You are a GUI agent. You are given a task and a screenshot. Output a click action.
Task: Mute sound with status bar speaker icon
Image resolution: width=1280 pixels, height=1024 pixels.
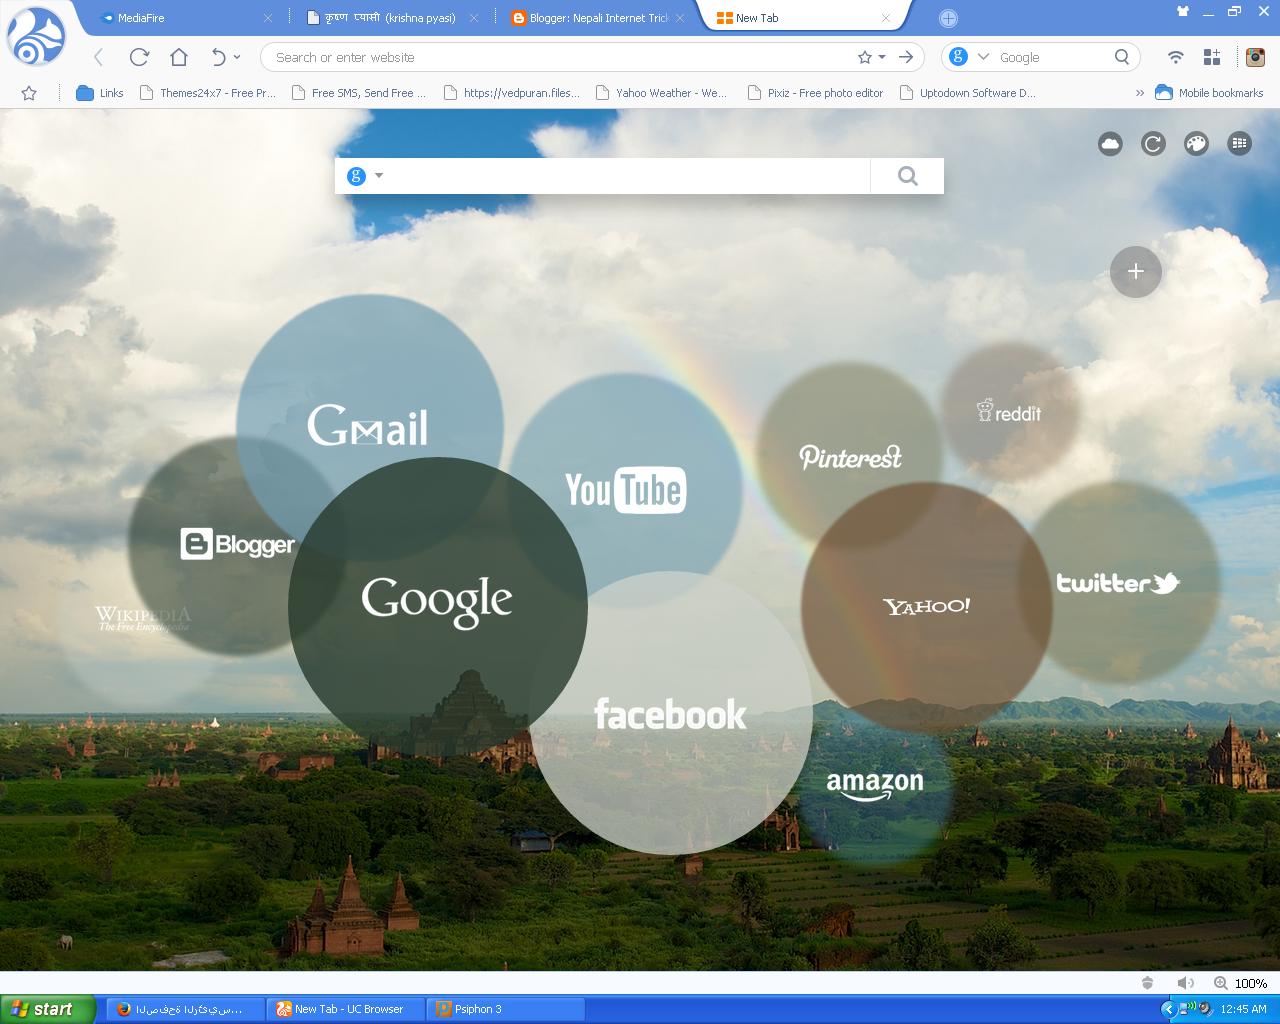1185,983
